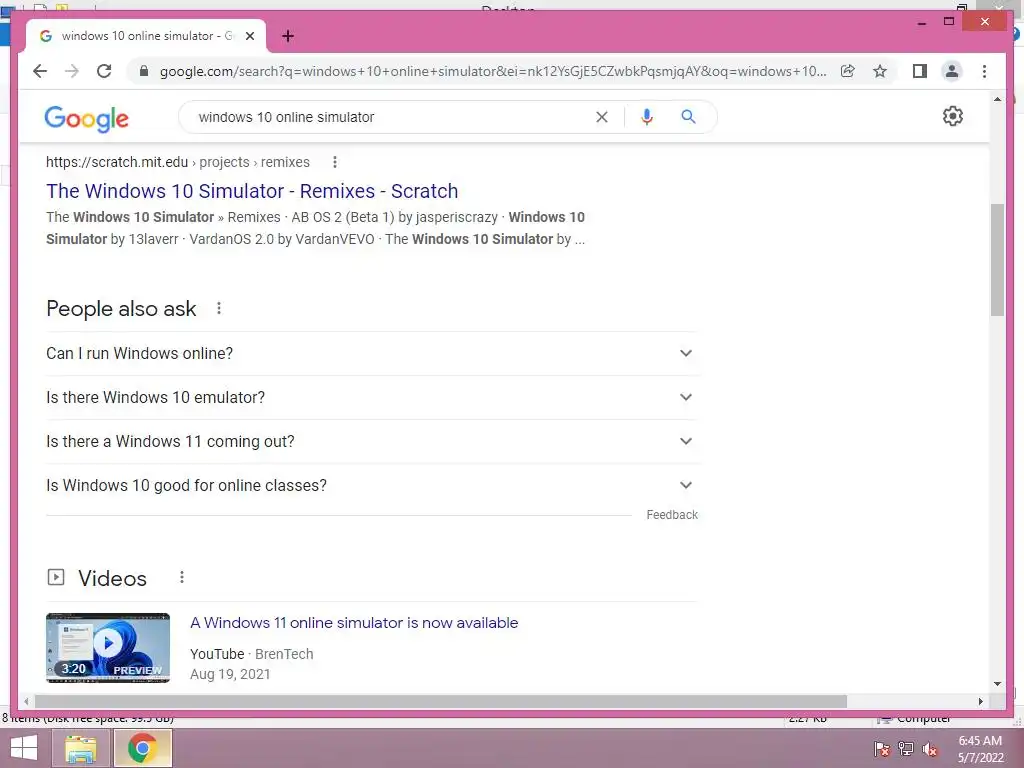Image resolution: width=1024 pixels, height=768 pixels.
Task: Open People also ask options menu
Action: pyautogui.click(x=219, y=308)
